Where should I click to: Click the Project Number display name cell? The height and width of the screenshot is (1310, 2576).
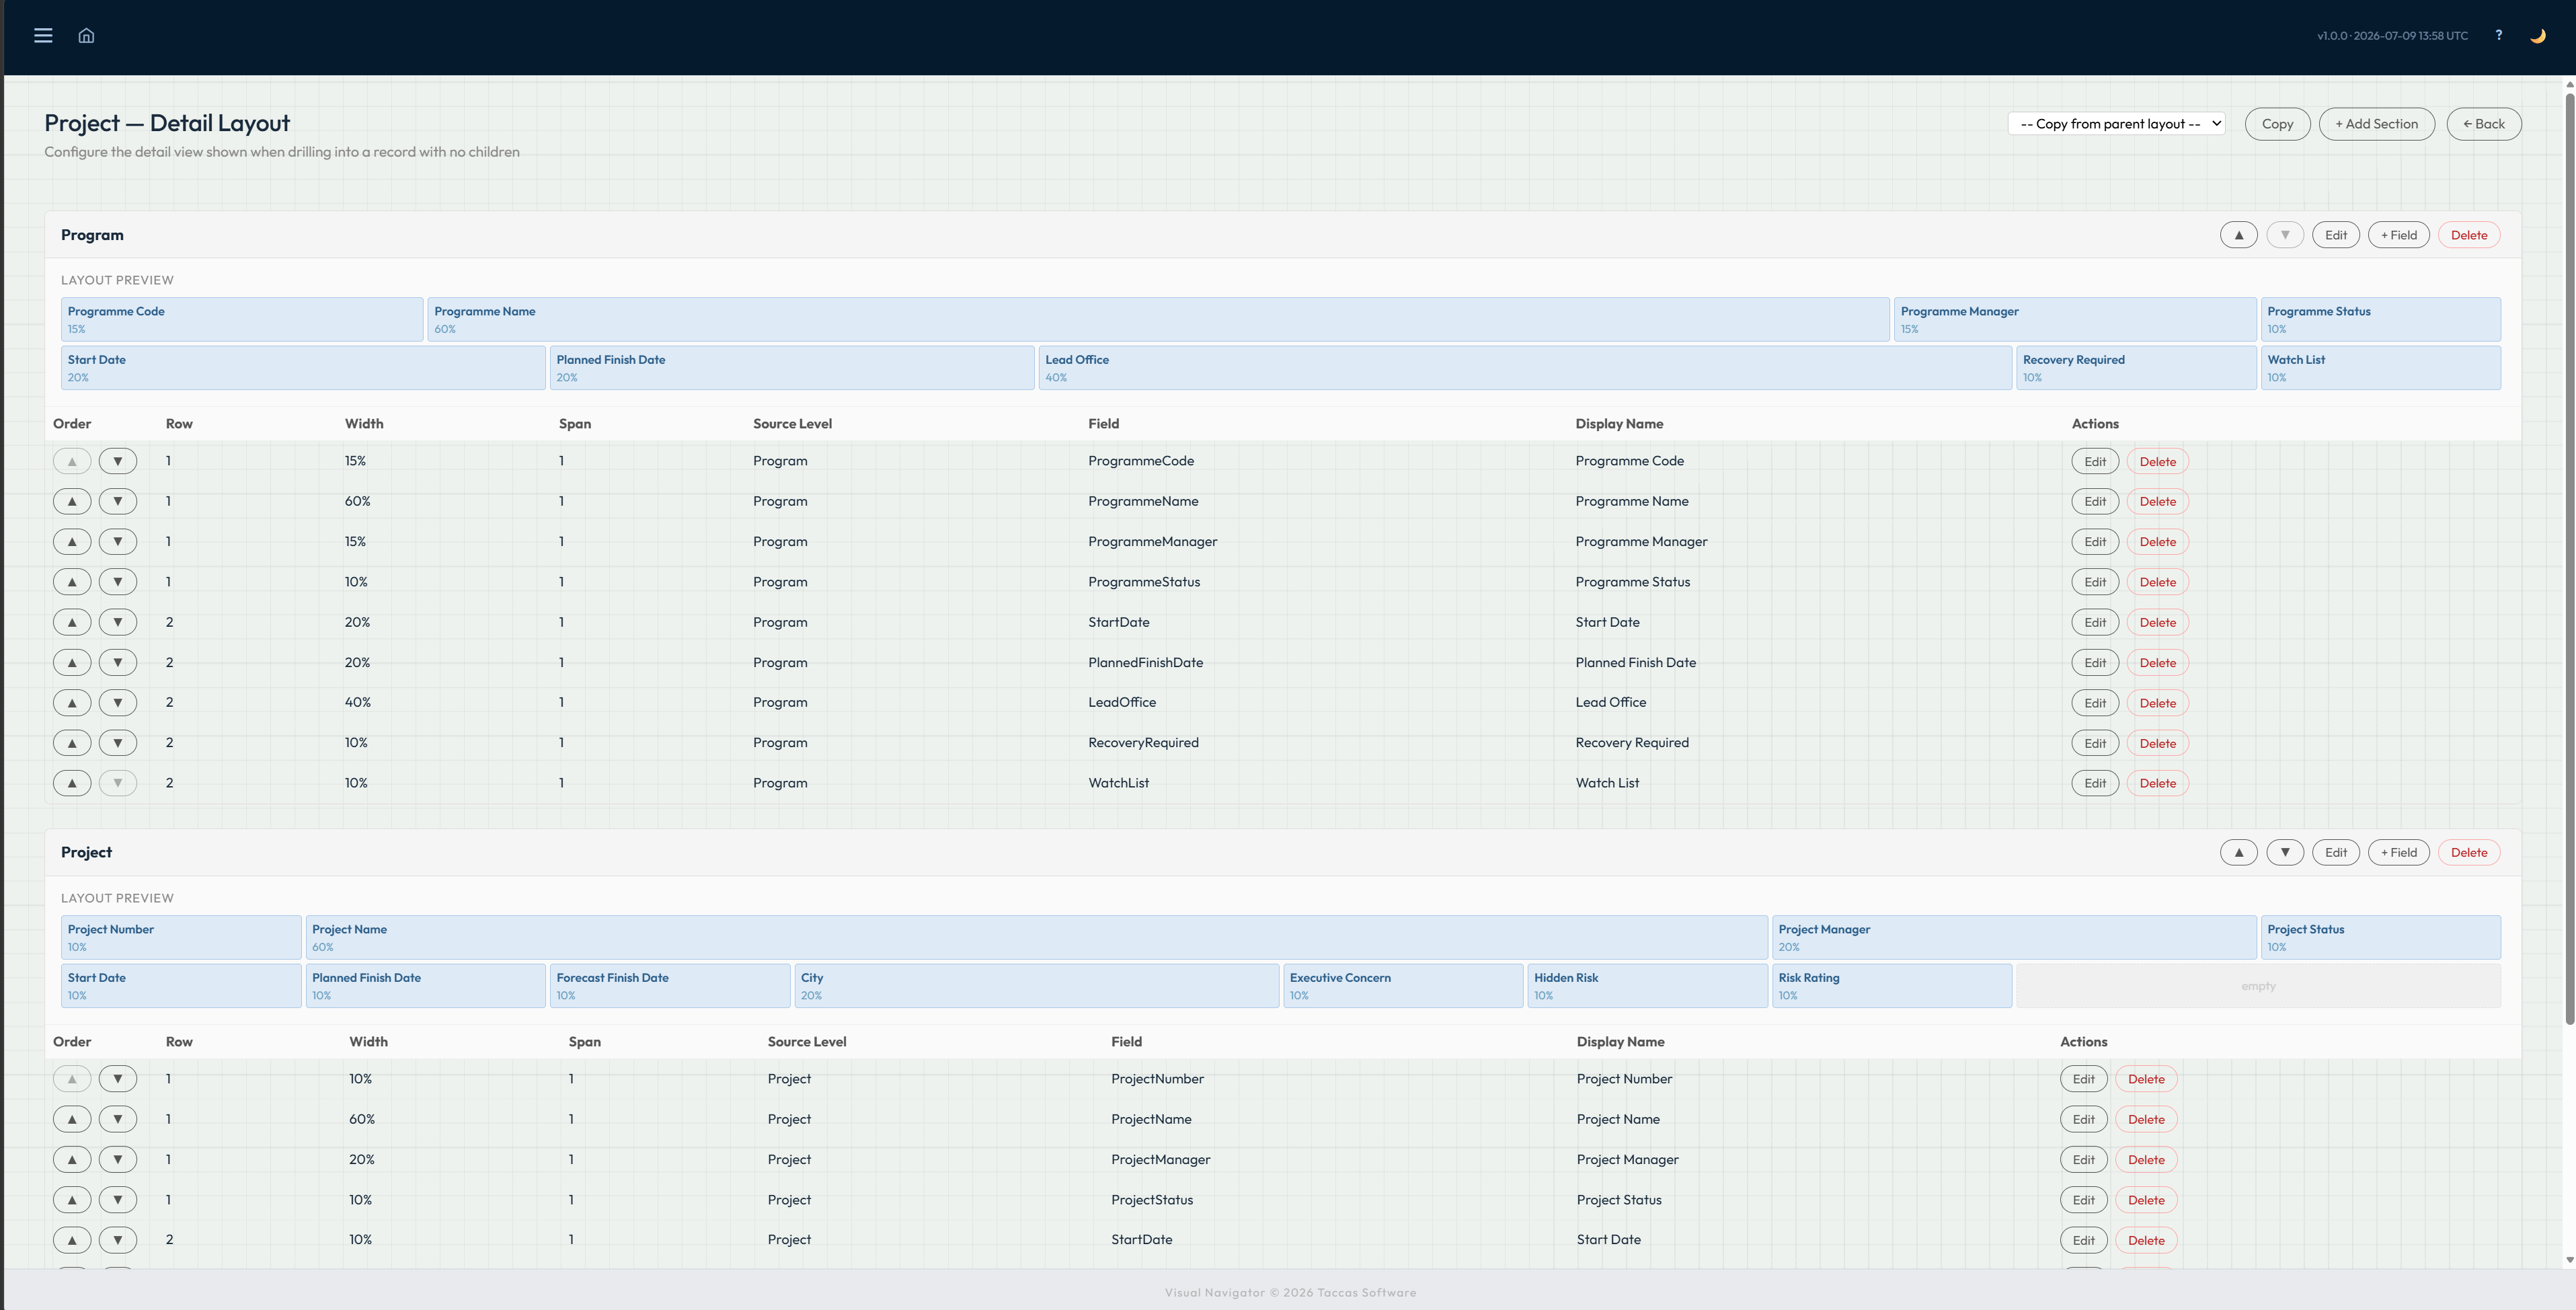click(1624, 1078)
